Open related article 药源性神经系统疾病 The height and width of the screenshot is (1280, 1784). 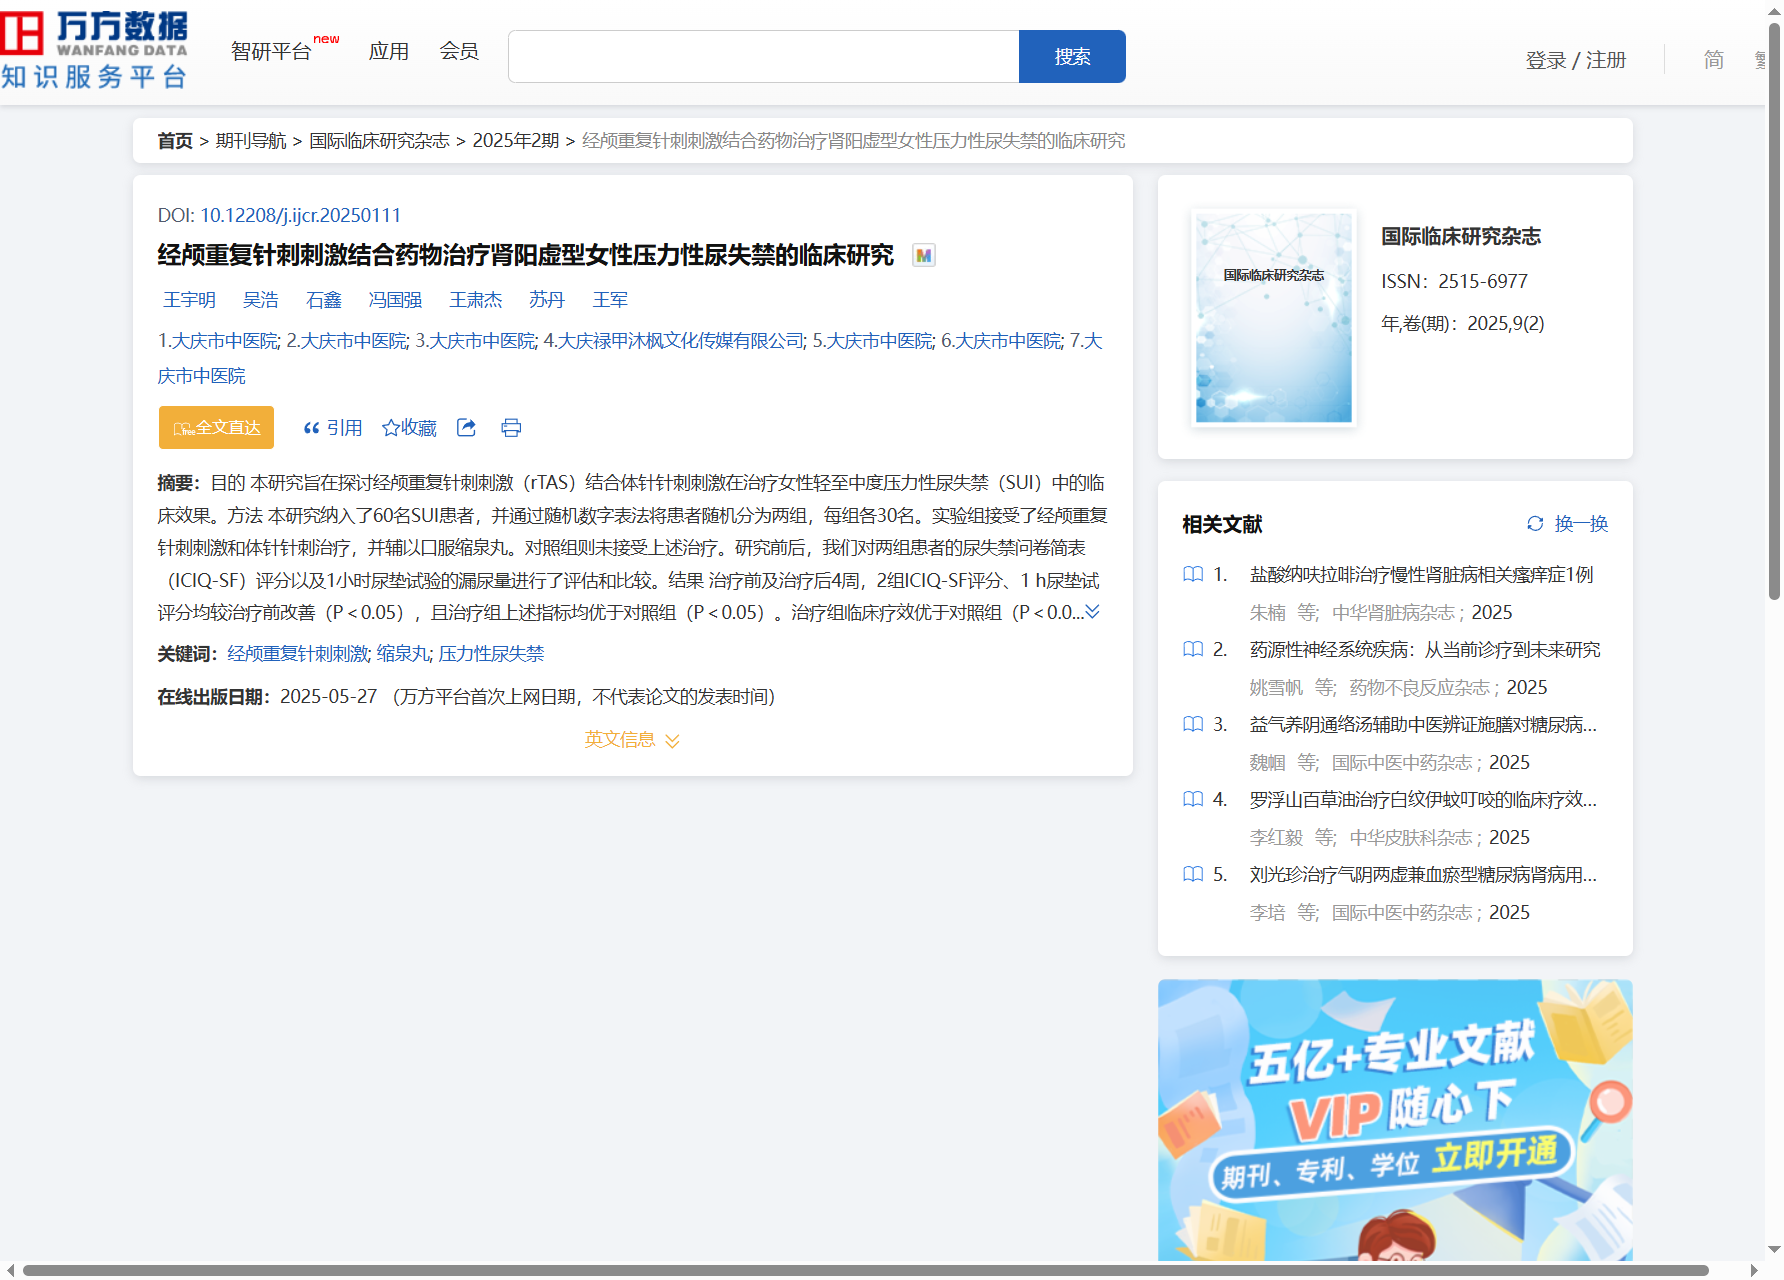1425,650
